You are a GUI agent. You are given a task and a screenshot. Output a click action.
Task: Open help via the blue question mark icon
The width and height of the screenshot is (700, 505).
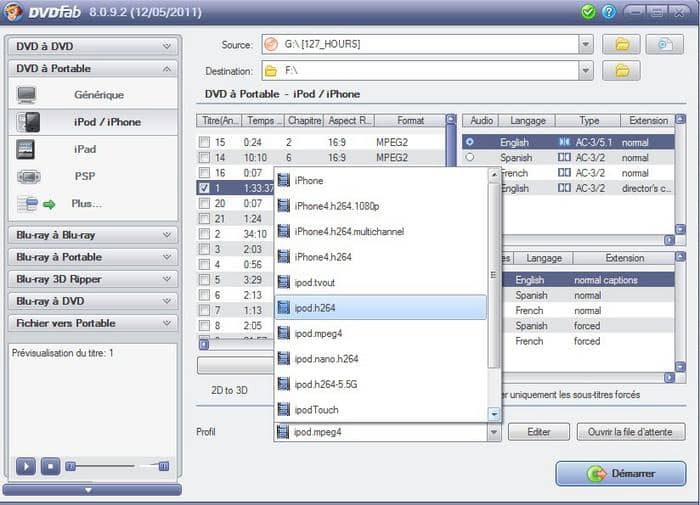pos(608,12)
